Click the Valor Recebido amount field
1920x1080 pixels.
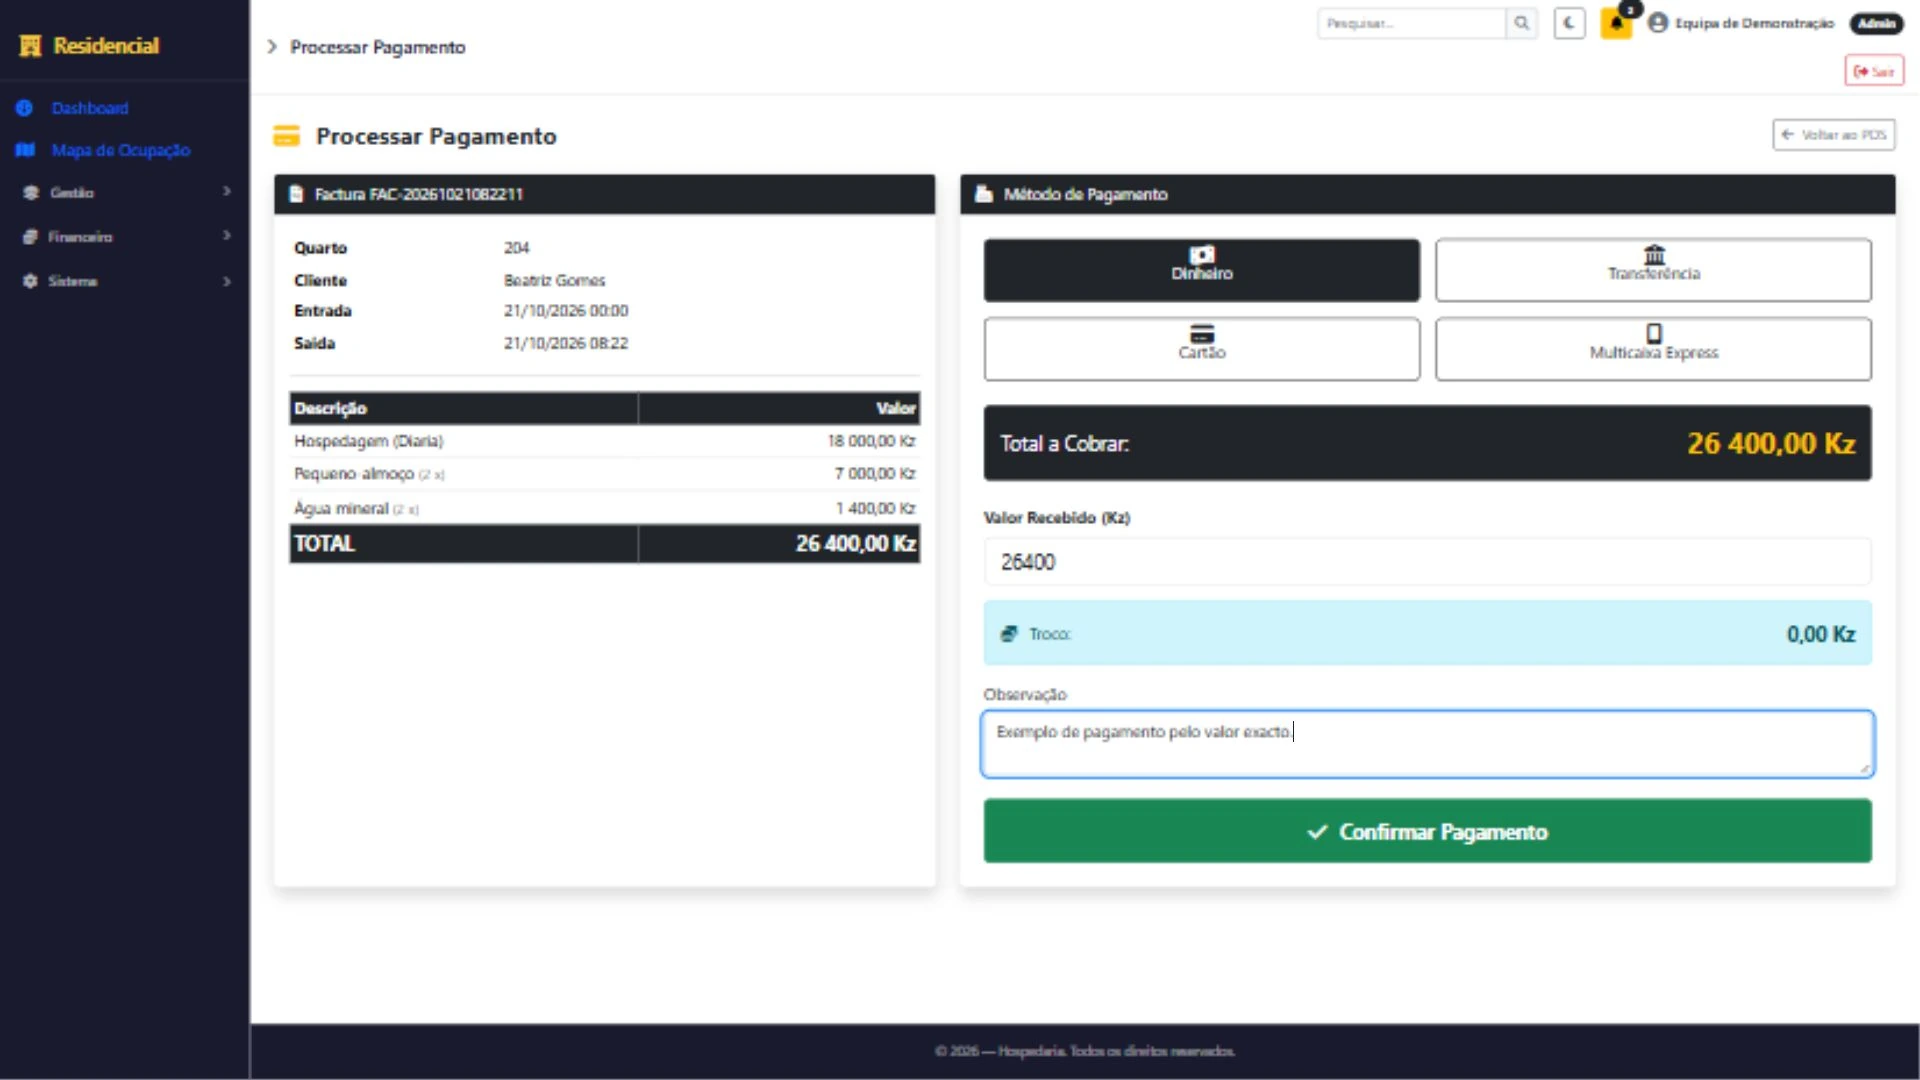point(1427,562)
